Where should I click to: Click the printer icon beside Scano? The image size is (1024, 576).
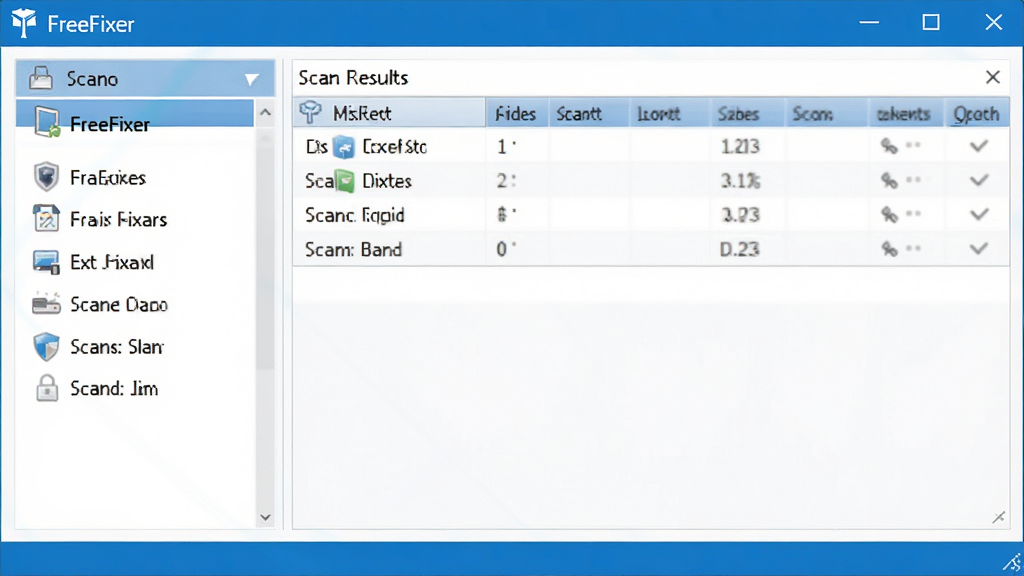pyautogui.click(x=41, y=78)
